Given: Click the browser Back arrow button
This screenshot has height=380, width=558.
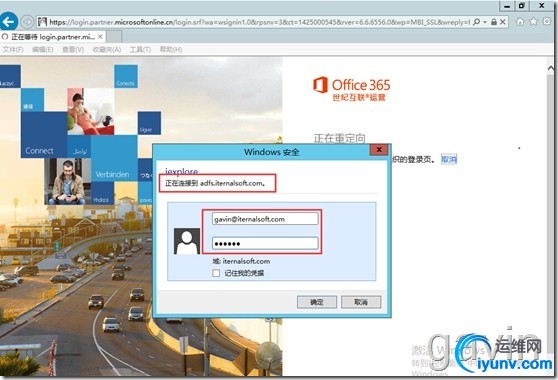Looking at the screenshot, I should point(9,22).
